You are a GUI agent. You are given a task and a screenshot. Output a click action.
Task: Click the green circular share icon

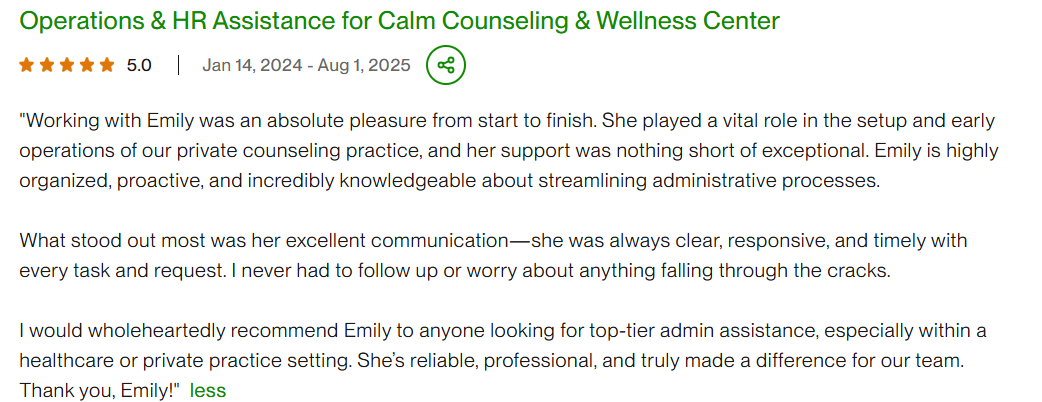(x=446, y=65)
